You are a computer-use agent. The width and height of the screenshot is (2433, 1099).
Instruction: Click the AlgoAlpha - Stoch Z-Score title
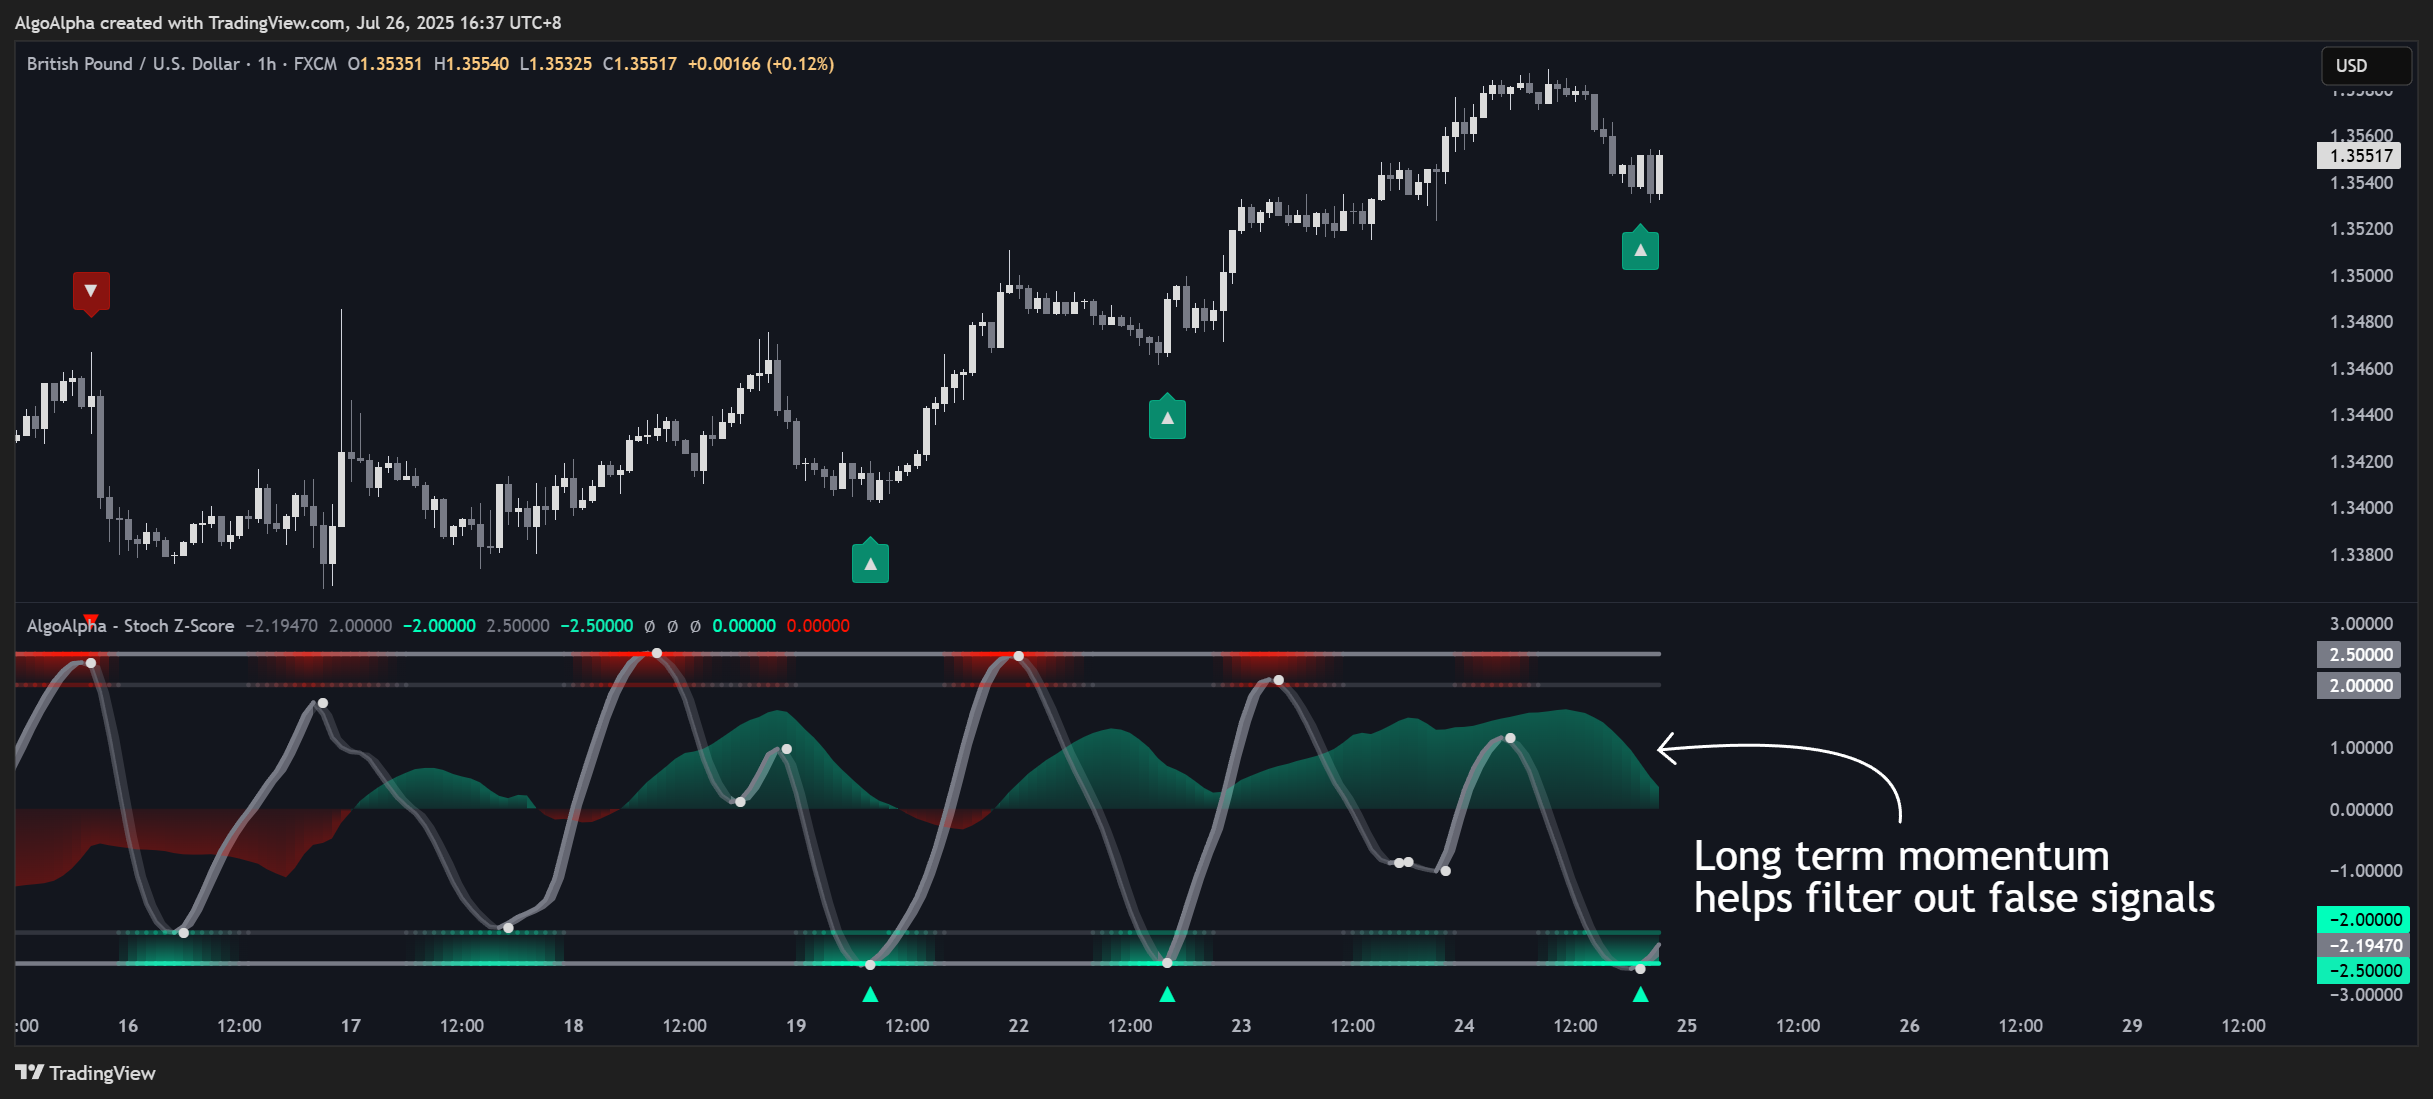point(130,626)
